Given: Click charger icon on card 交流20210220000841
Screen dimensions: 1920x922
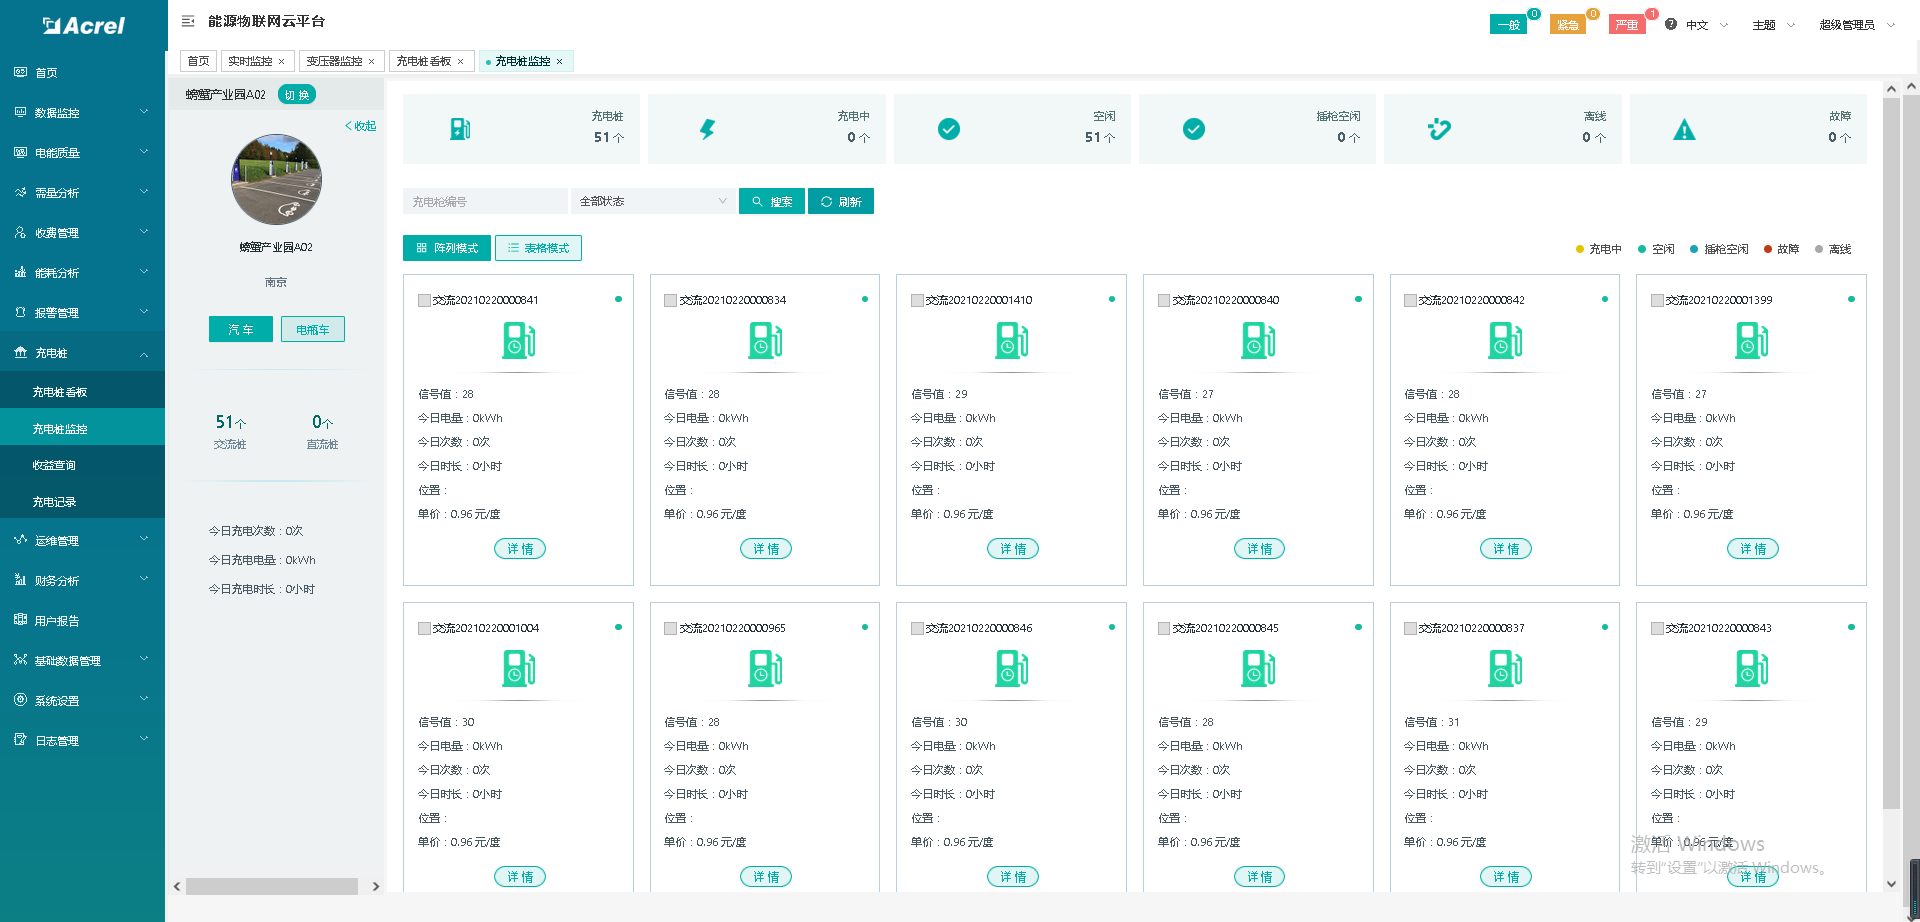Looking at the screenshot, I should click(x=518, y=341).
